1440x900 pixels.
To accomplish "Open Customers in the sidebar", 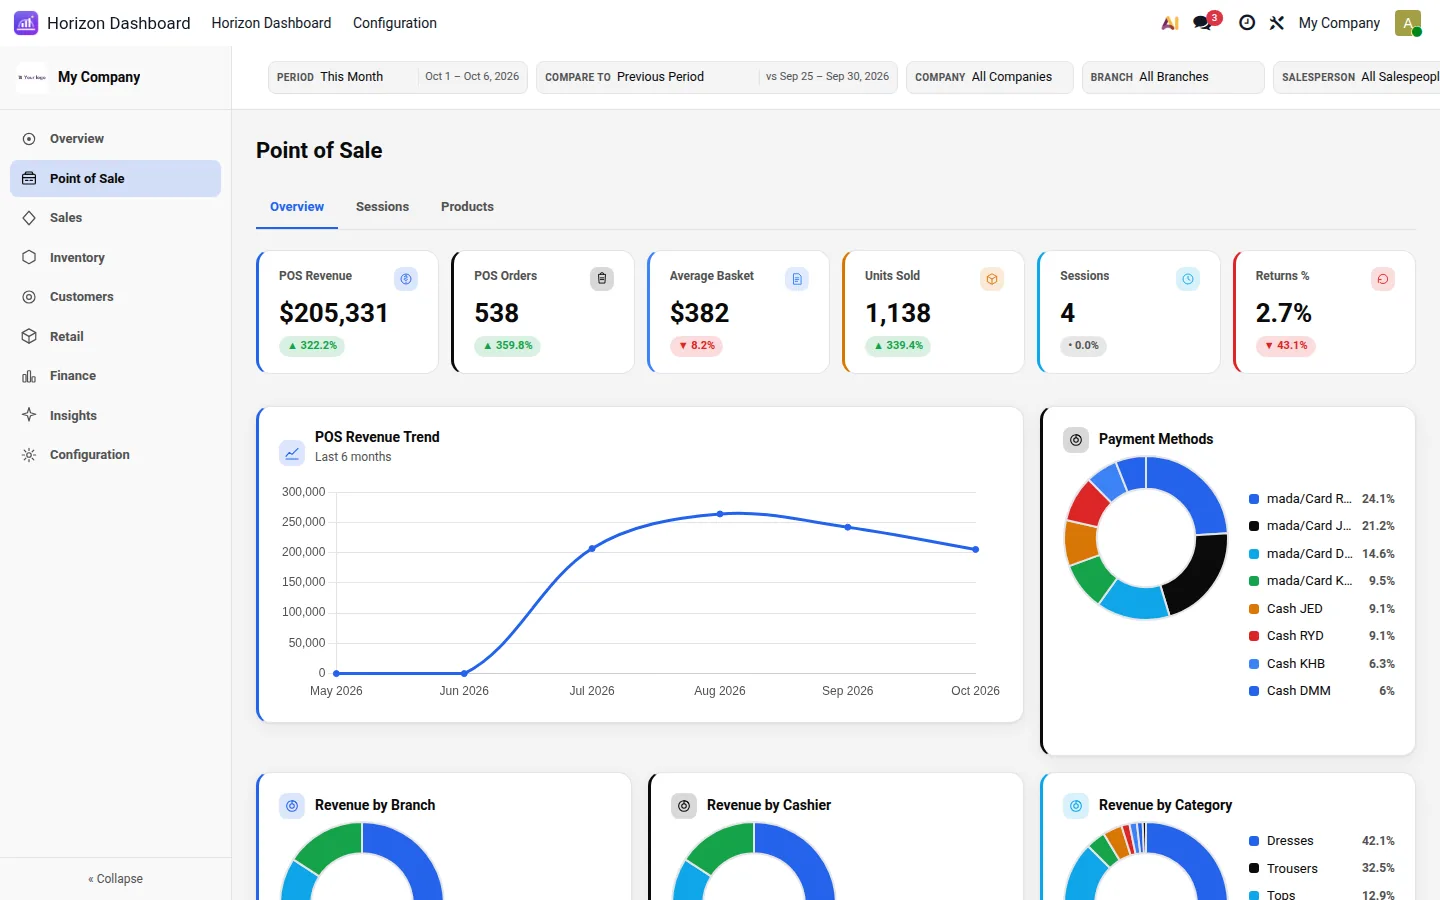I will 115,297.
